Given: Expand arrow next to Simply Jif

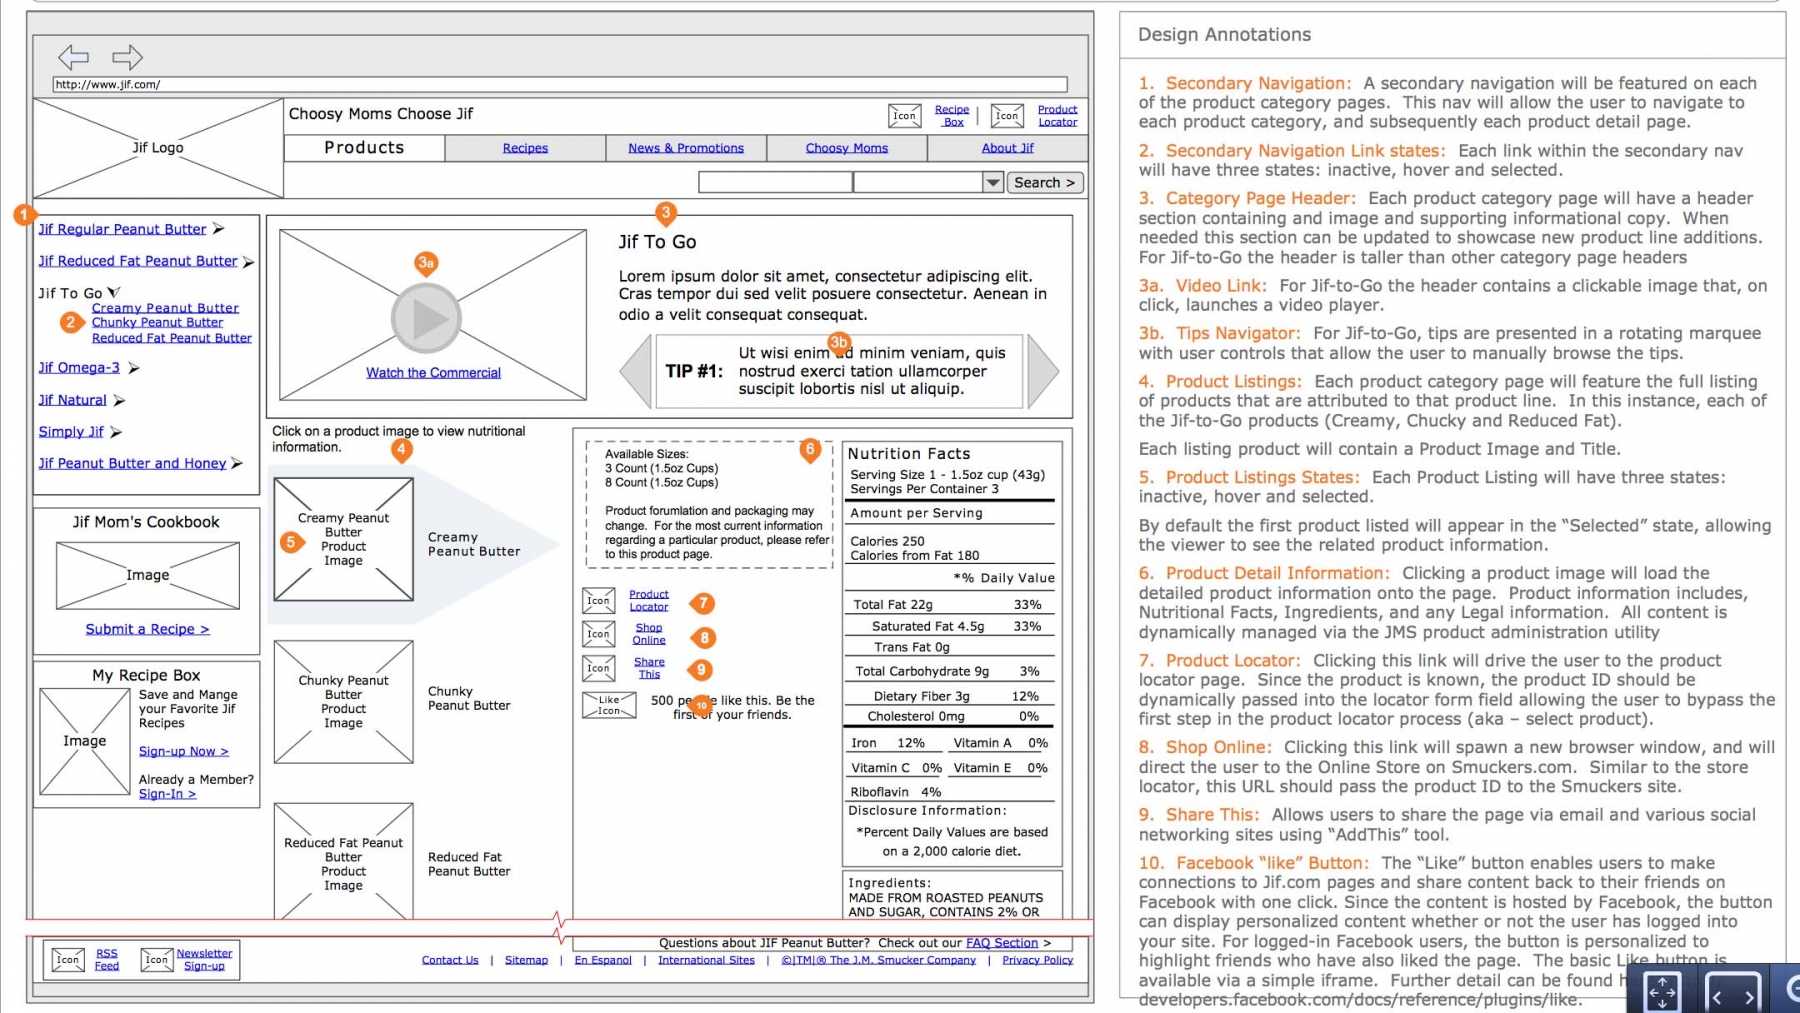Looking at the screenshot, I should click(x=115, y=432).
